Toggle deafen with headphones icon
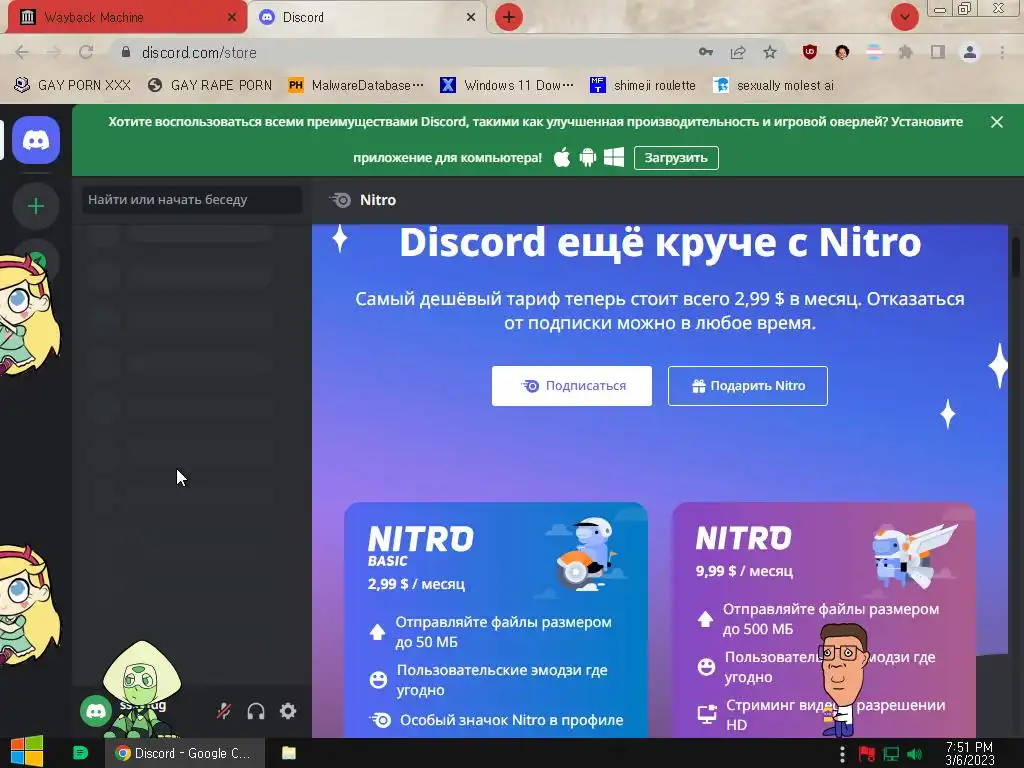Screen dimensions: 1024x768 point(256,711)
